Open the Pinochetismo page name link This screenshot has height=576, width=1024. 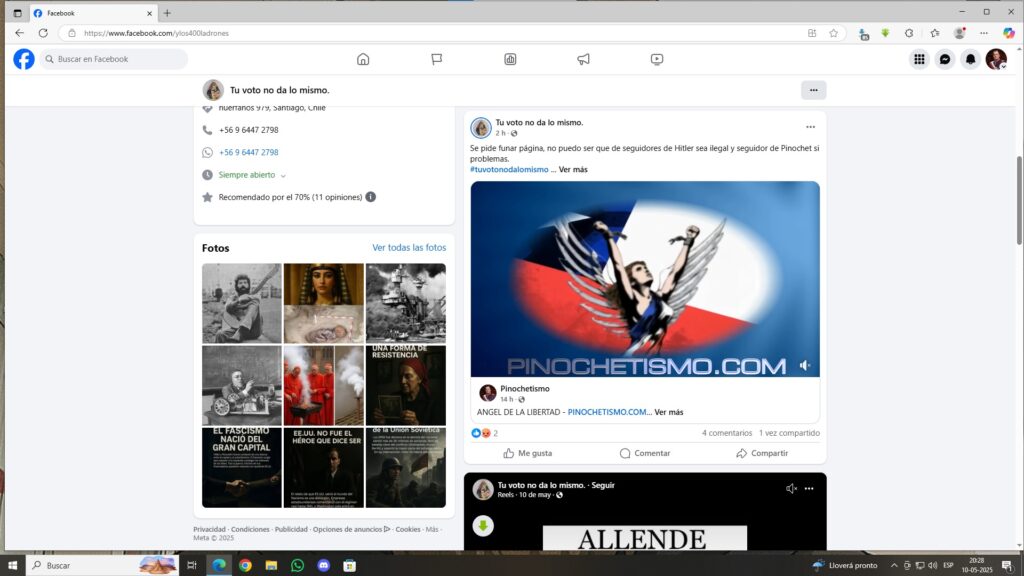(525, 389)
